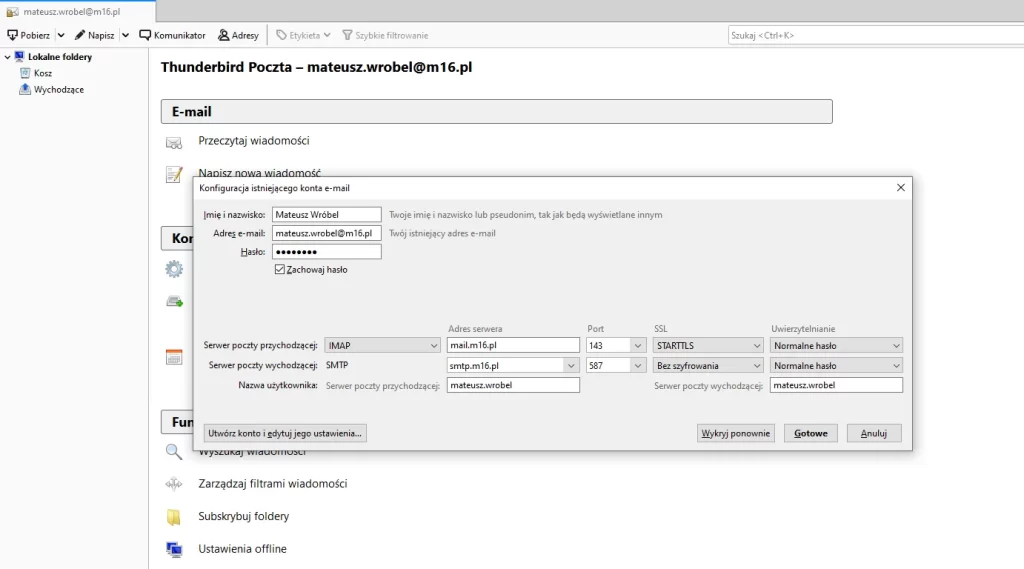This screenshot has width=1024, height=569.
Task: Open the Bez szyfrowania SSL dropdown
Action: click(x=708, y=366)
